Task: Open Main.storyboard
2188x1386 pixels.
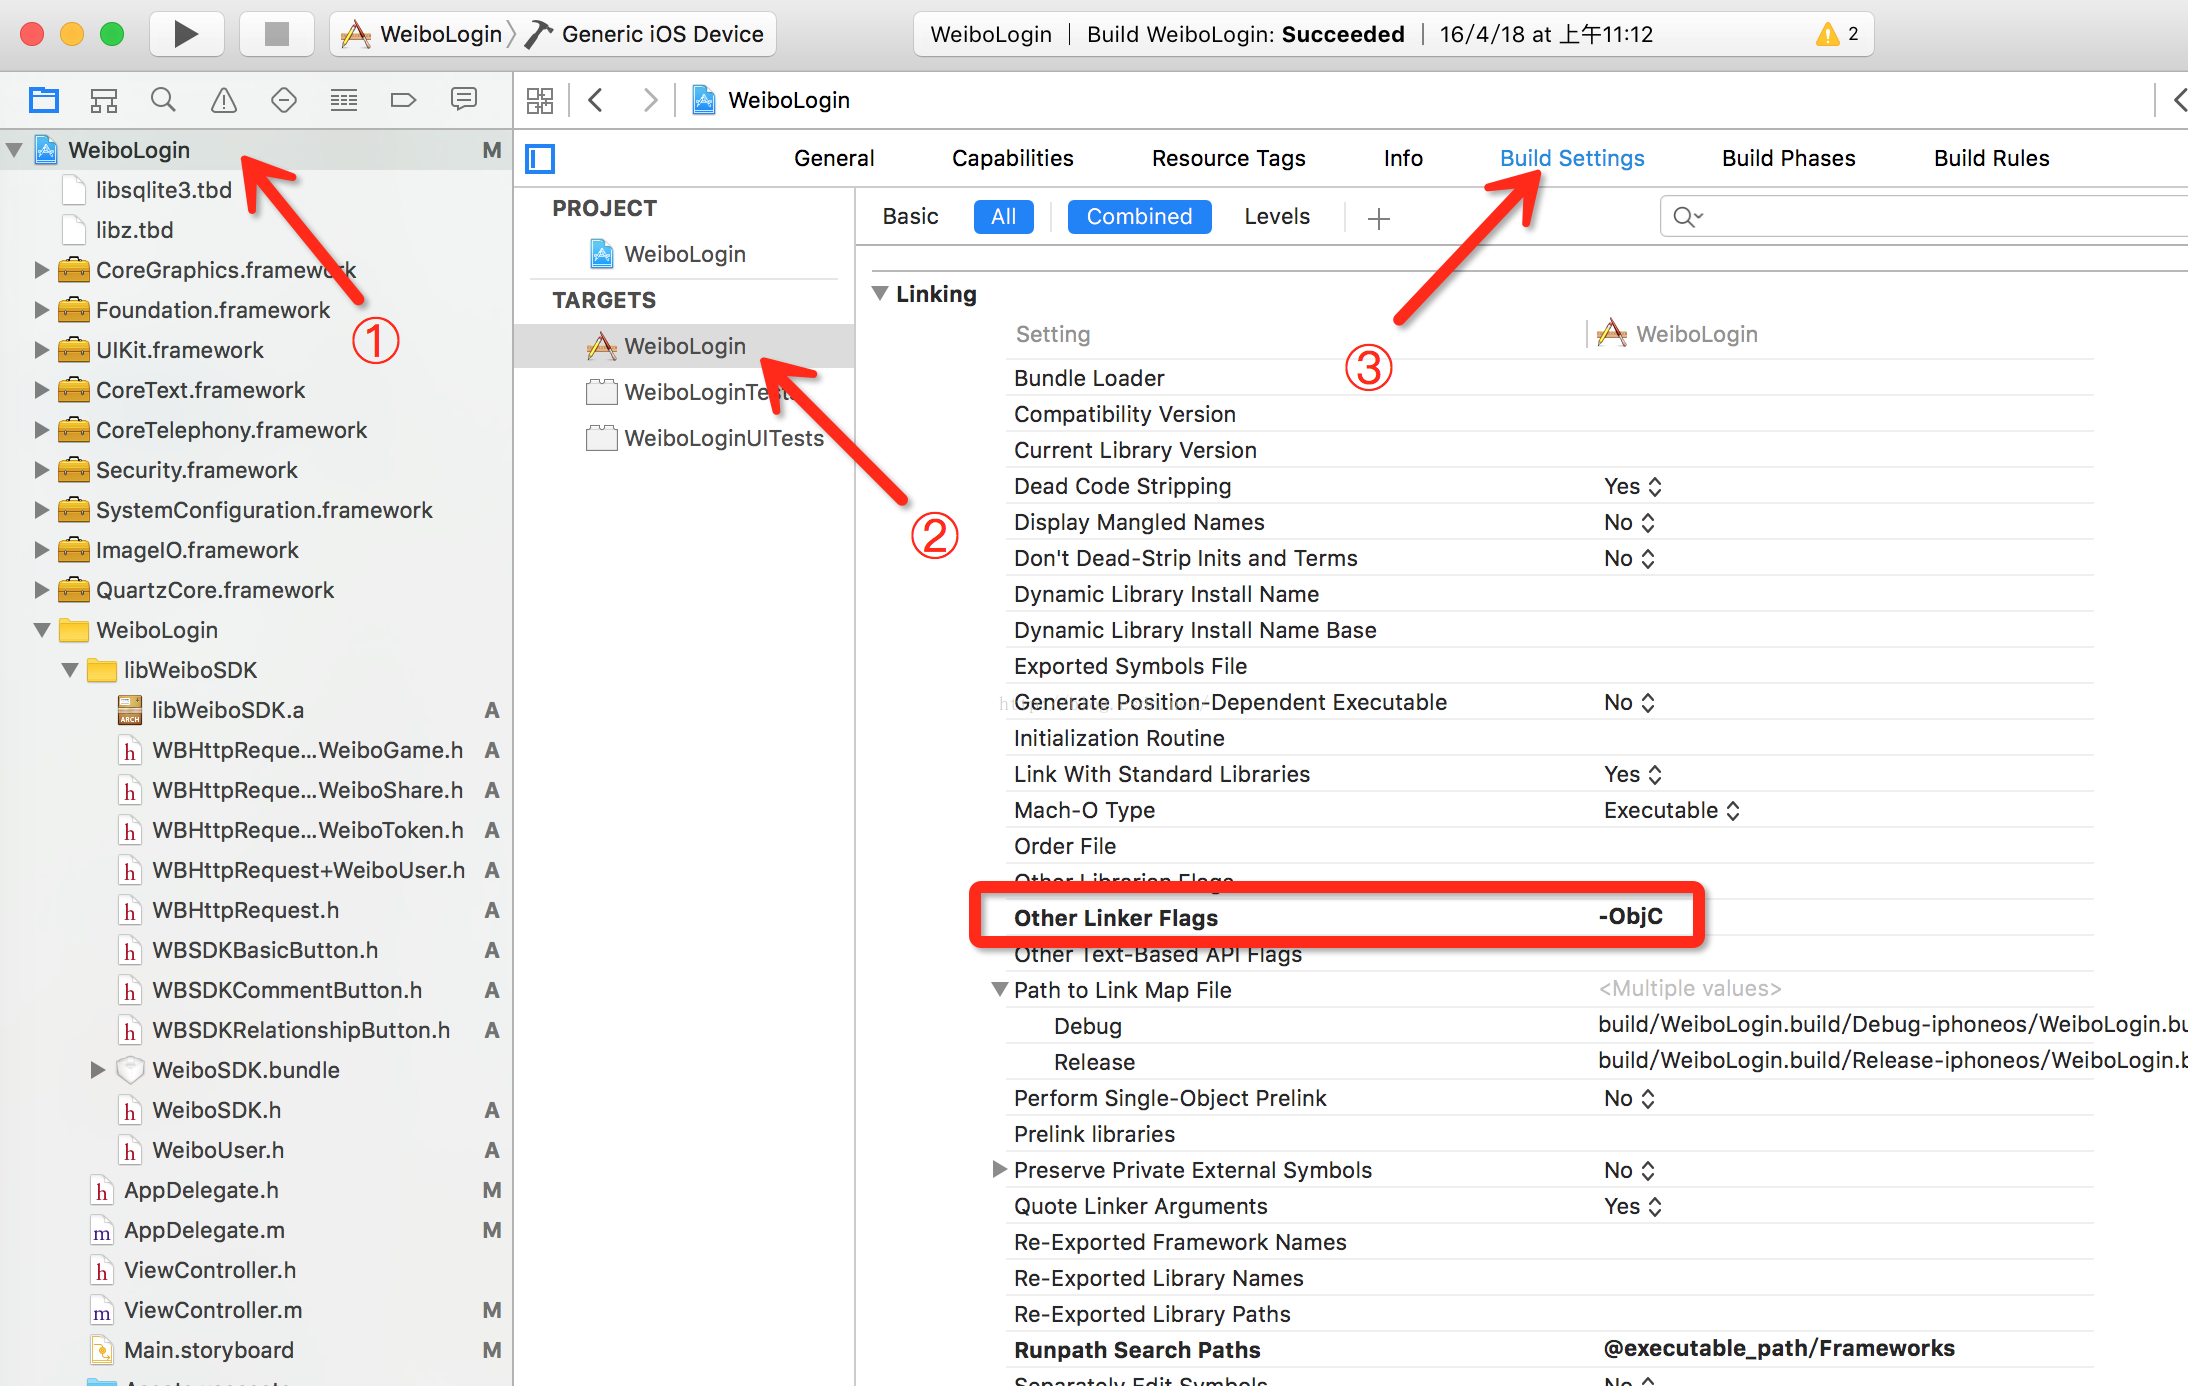Action: (x=208, y=1350)
